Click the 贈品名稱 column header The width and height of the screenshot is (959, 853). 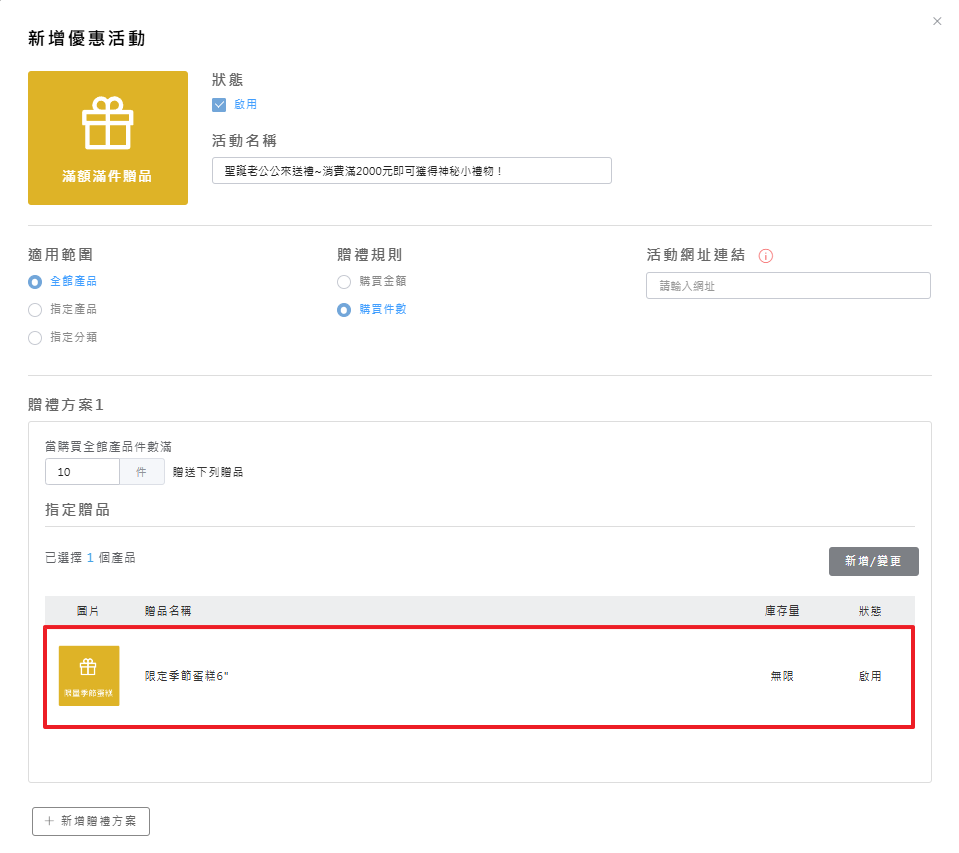click(168, 610)
